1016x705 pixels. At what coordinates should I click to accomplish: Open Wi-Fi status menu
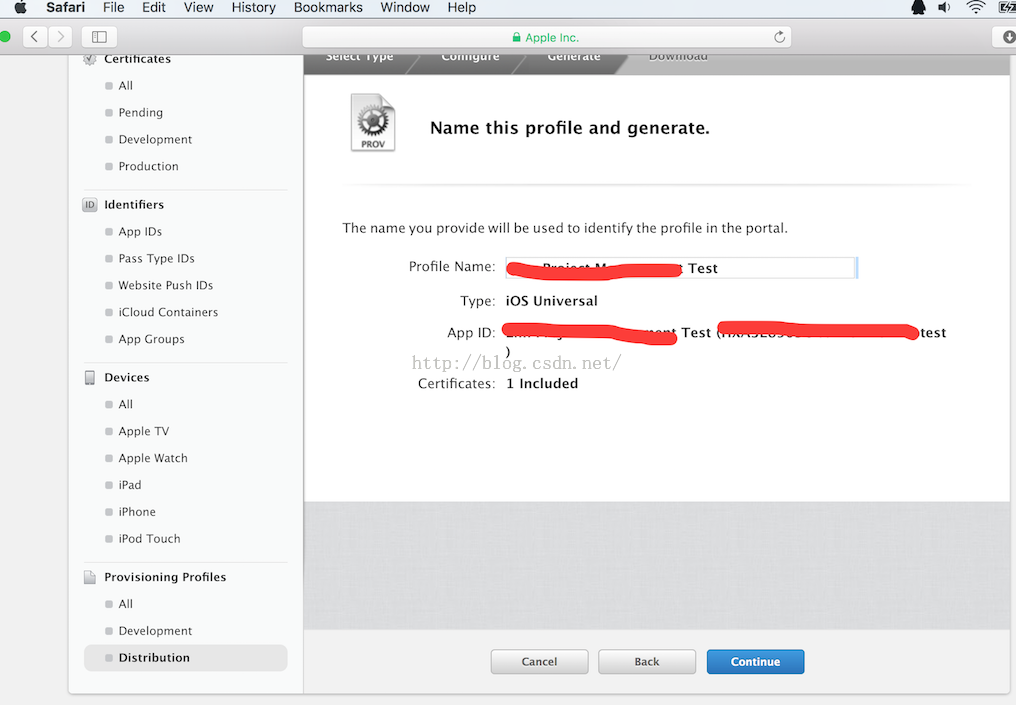pyautogui.click(x=975, y=8)
